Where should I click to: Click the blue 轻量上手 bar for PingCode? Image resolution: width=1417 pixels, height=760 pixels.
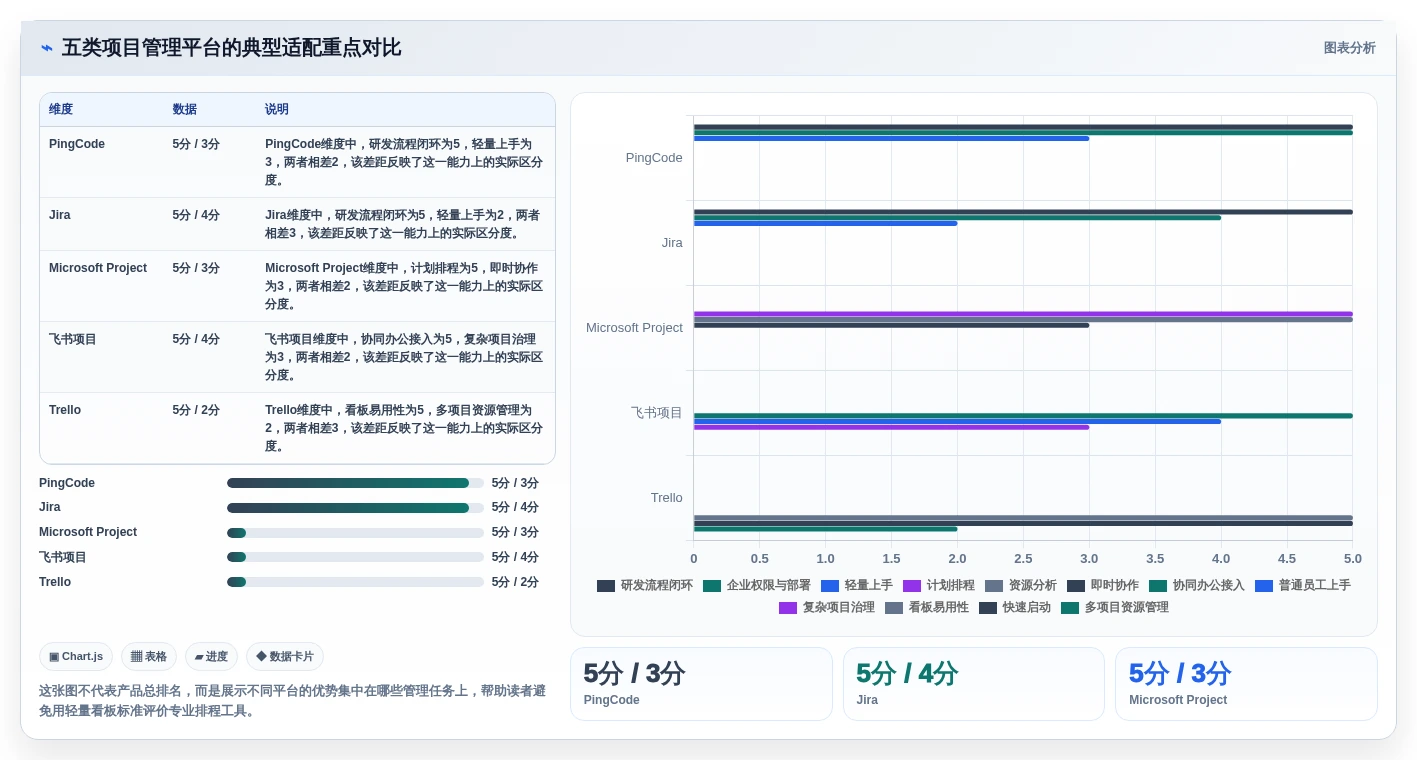tap(891, 139)
